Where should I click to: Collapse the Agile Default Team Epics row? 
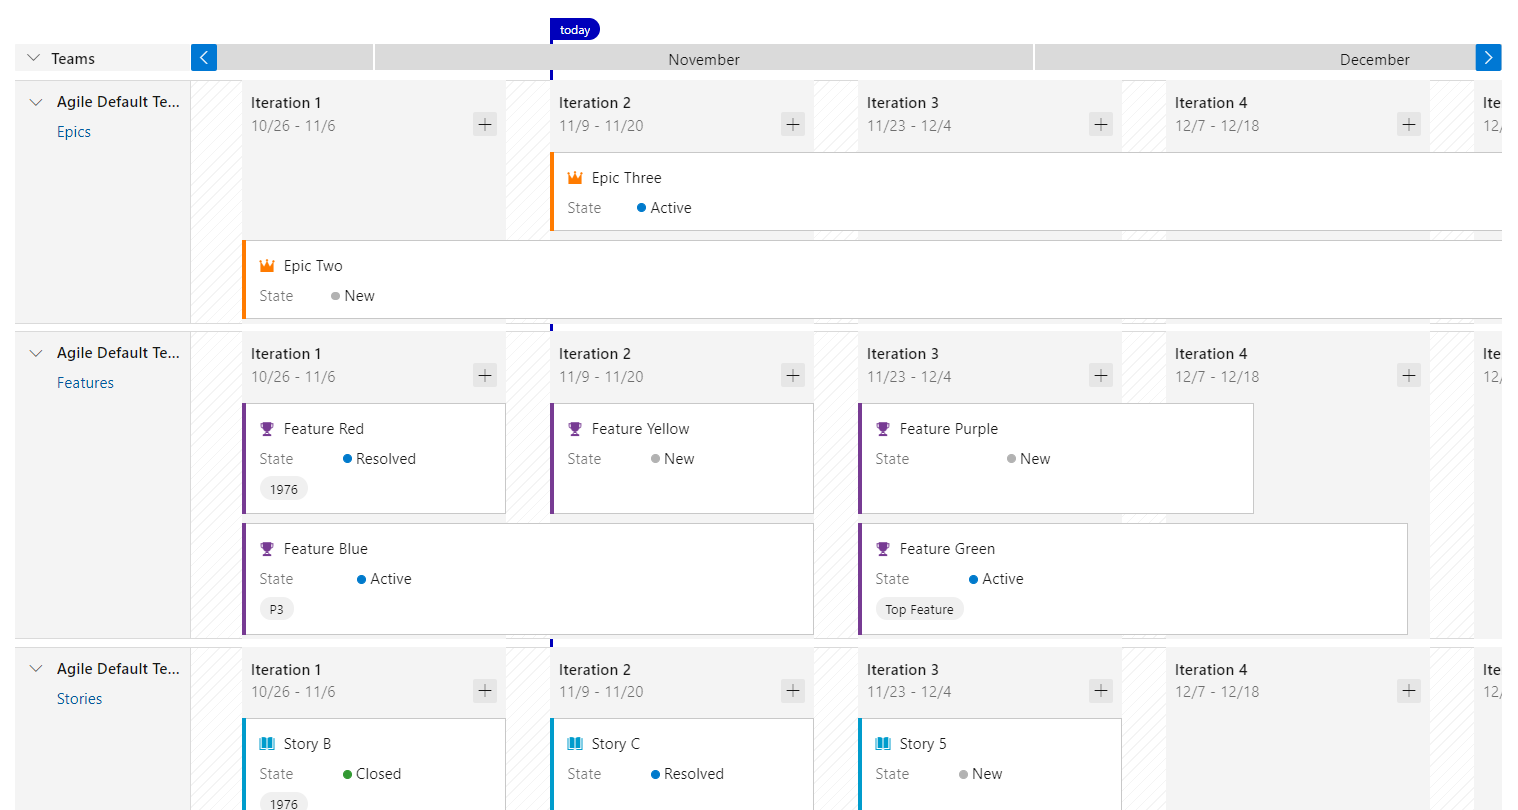[36, 101]
